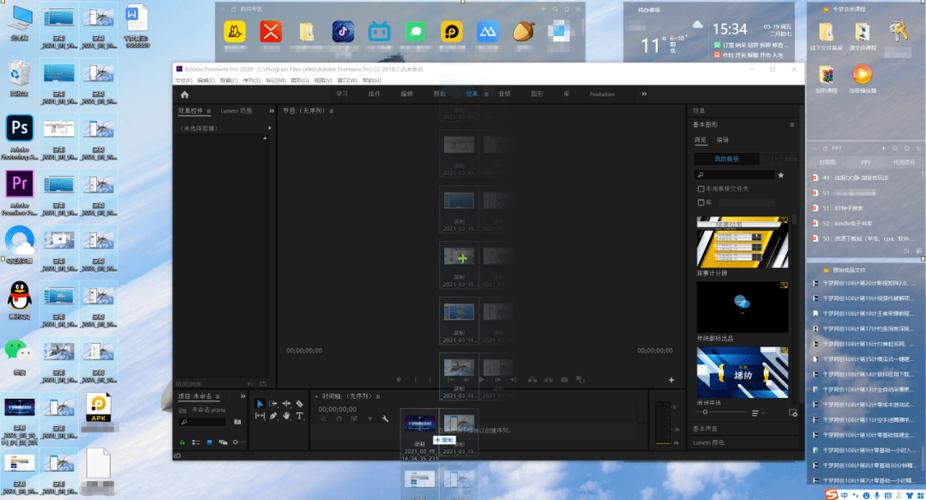Image resolution: width=926 pixels, height=500 pixels.
Task: Select the Selection arrow tool
Action: tap(259, 404)
